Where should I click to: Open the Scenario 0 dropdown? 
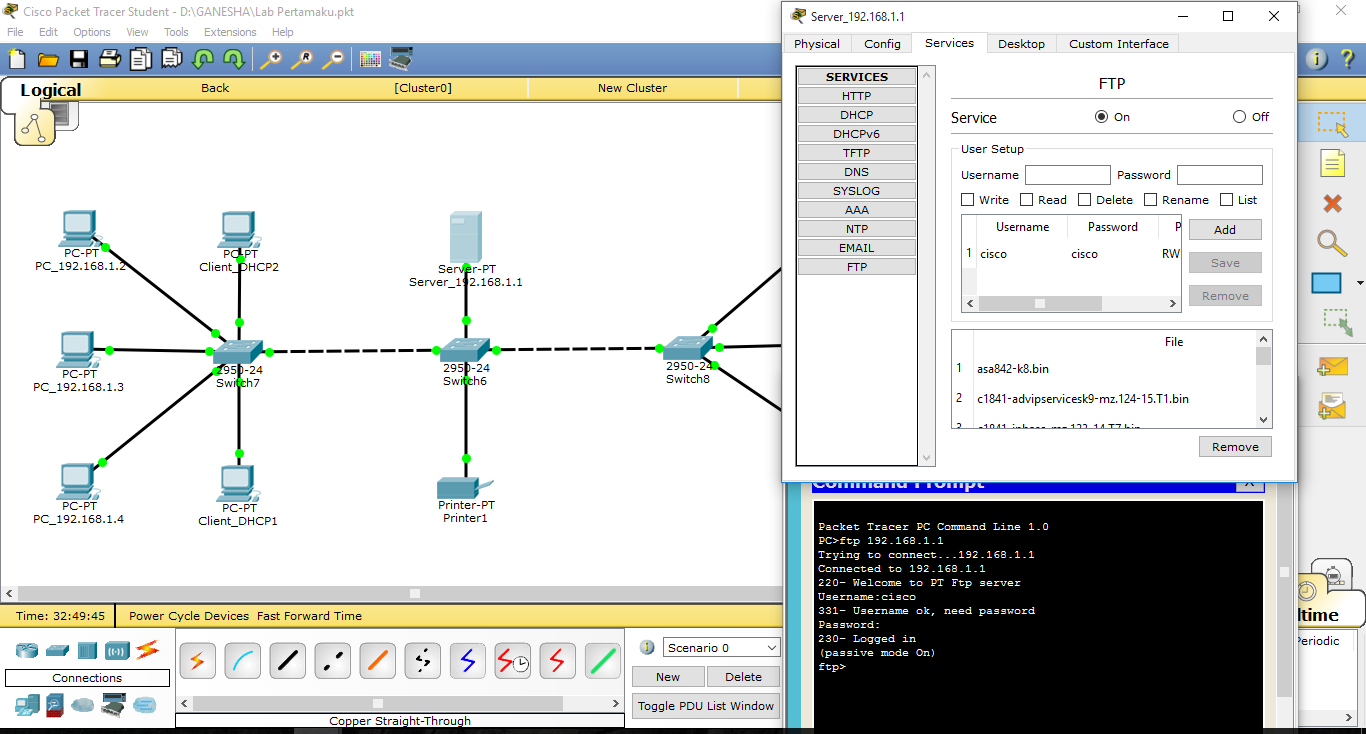coord(720,647)
